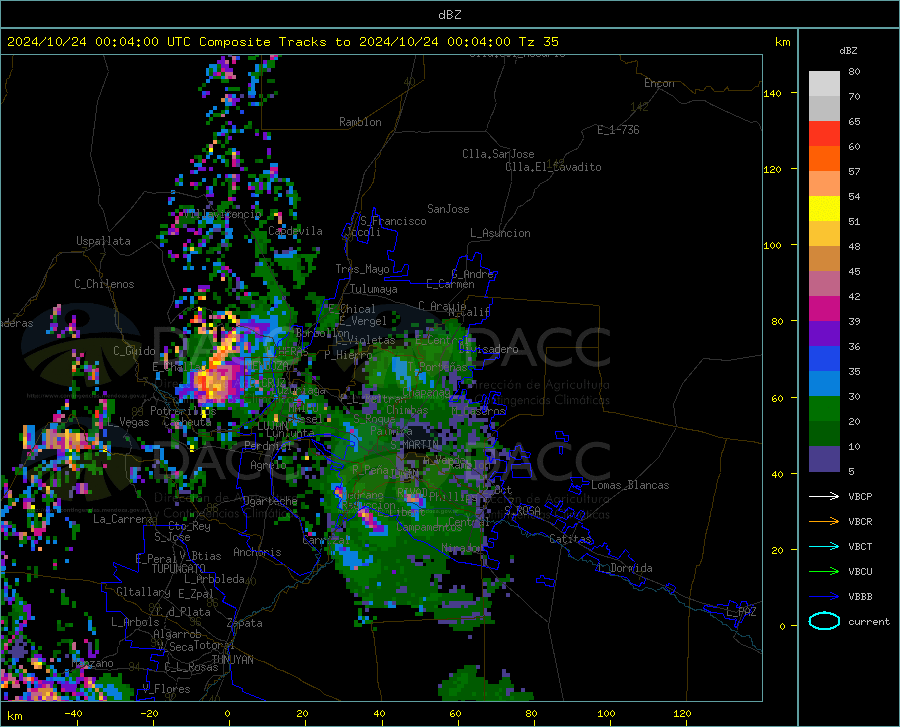Click the Manzano map label
This screenshot has width=900, height=727.
point(92,663)
